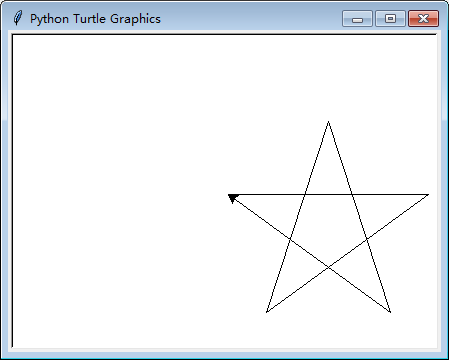Maximize the Python Turtle Graphics window
The width and height of the screenshot is (449, 360).
[x=390, y=18]
